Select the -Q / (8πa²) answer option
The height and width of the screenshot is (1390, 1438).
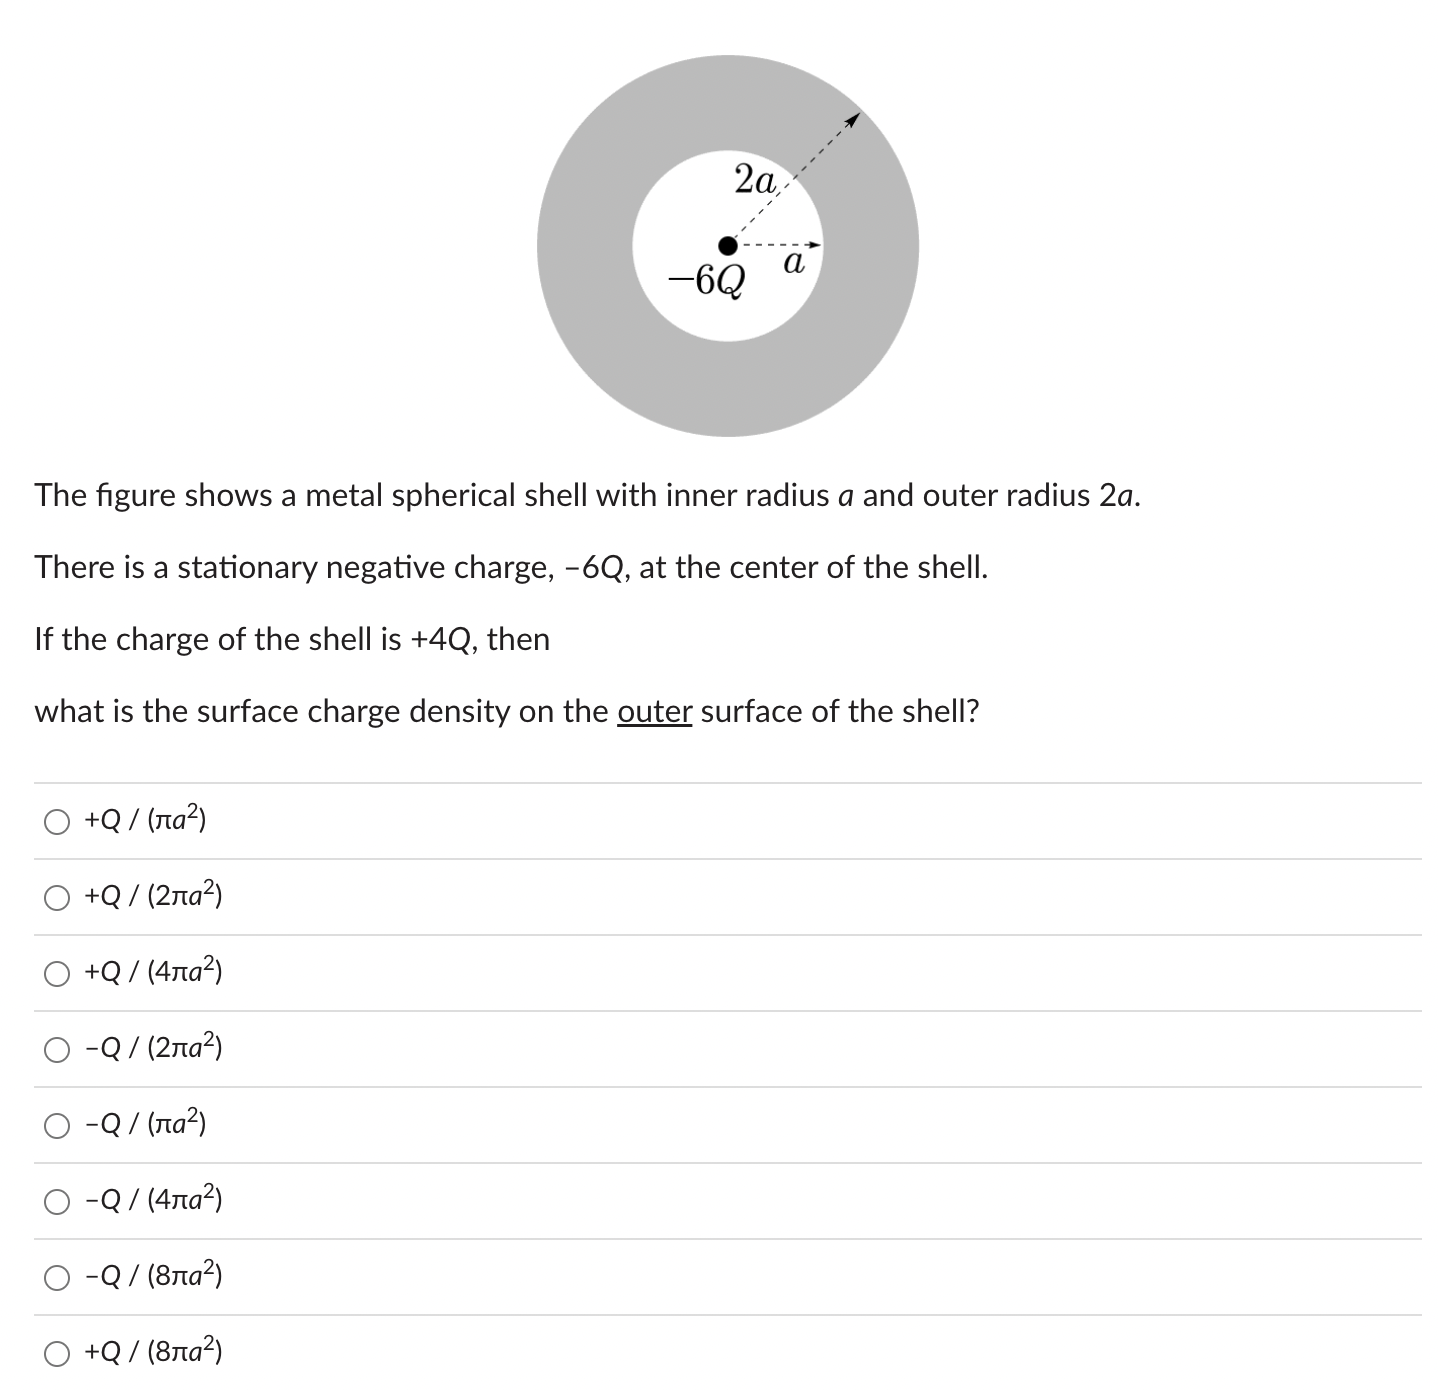coord(152,1277)
